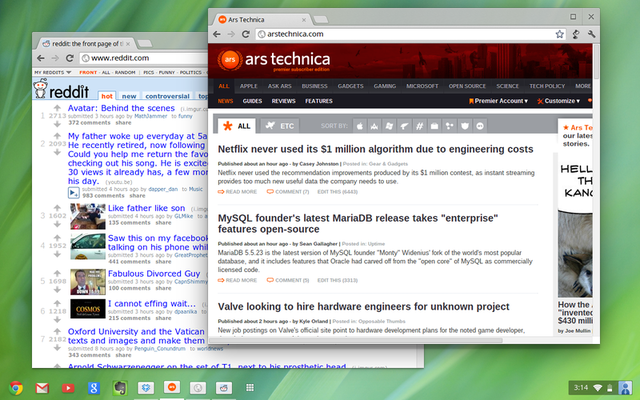Open the user avatar in tray
Viewport: 640px width, 400px height.
click(625, 388)
